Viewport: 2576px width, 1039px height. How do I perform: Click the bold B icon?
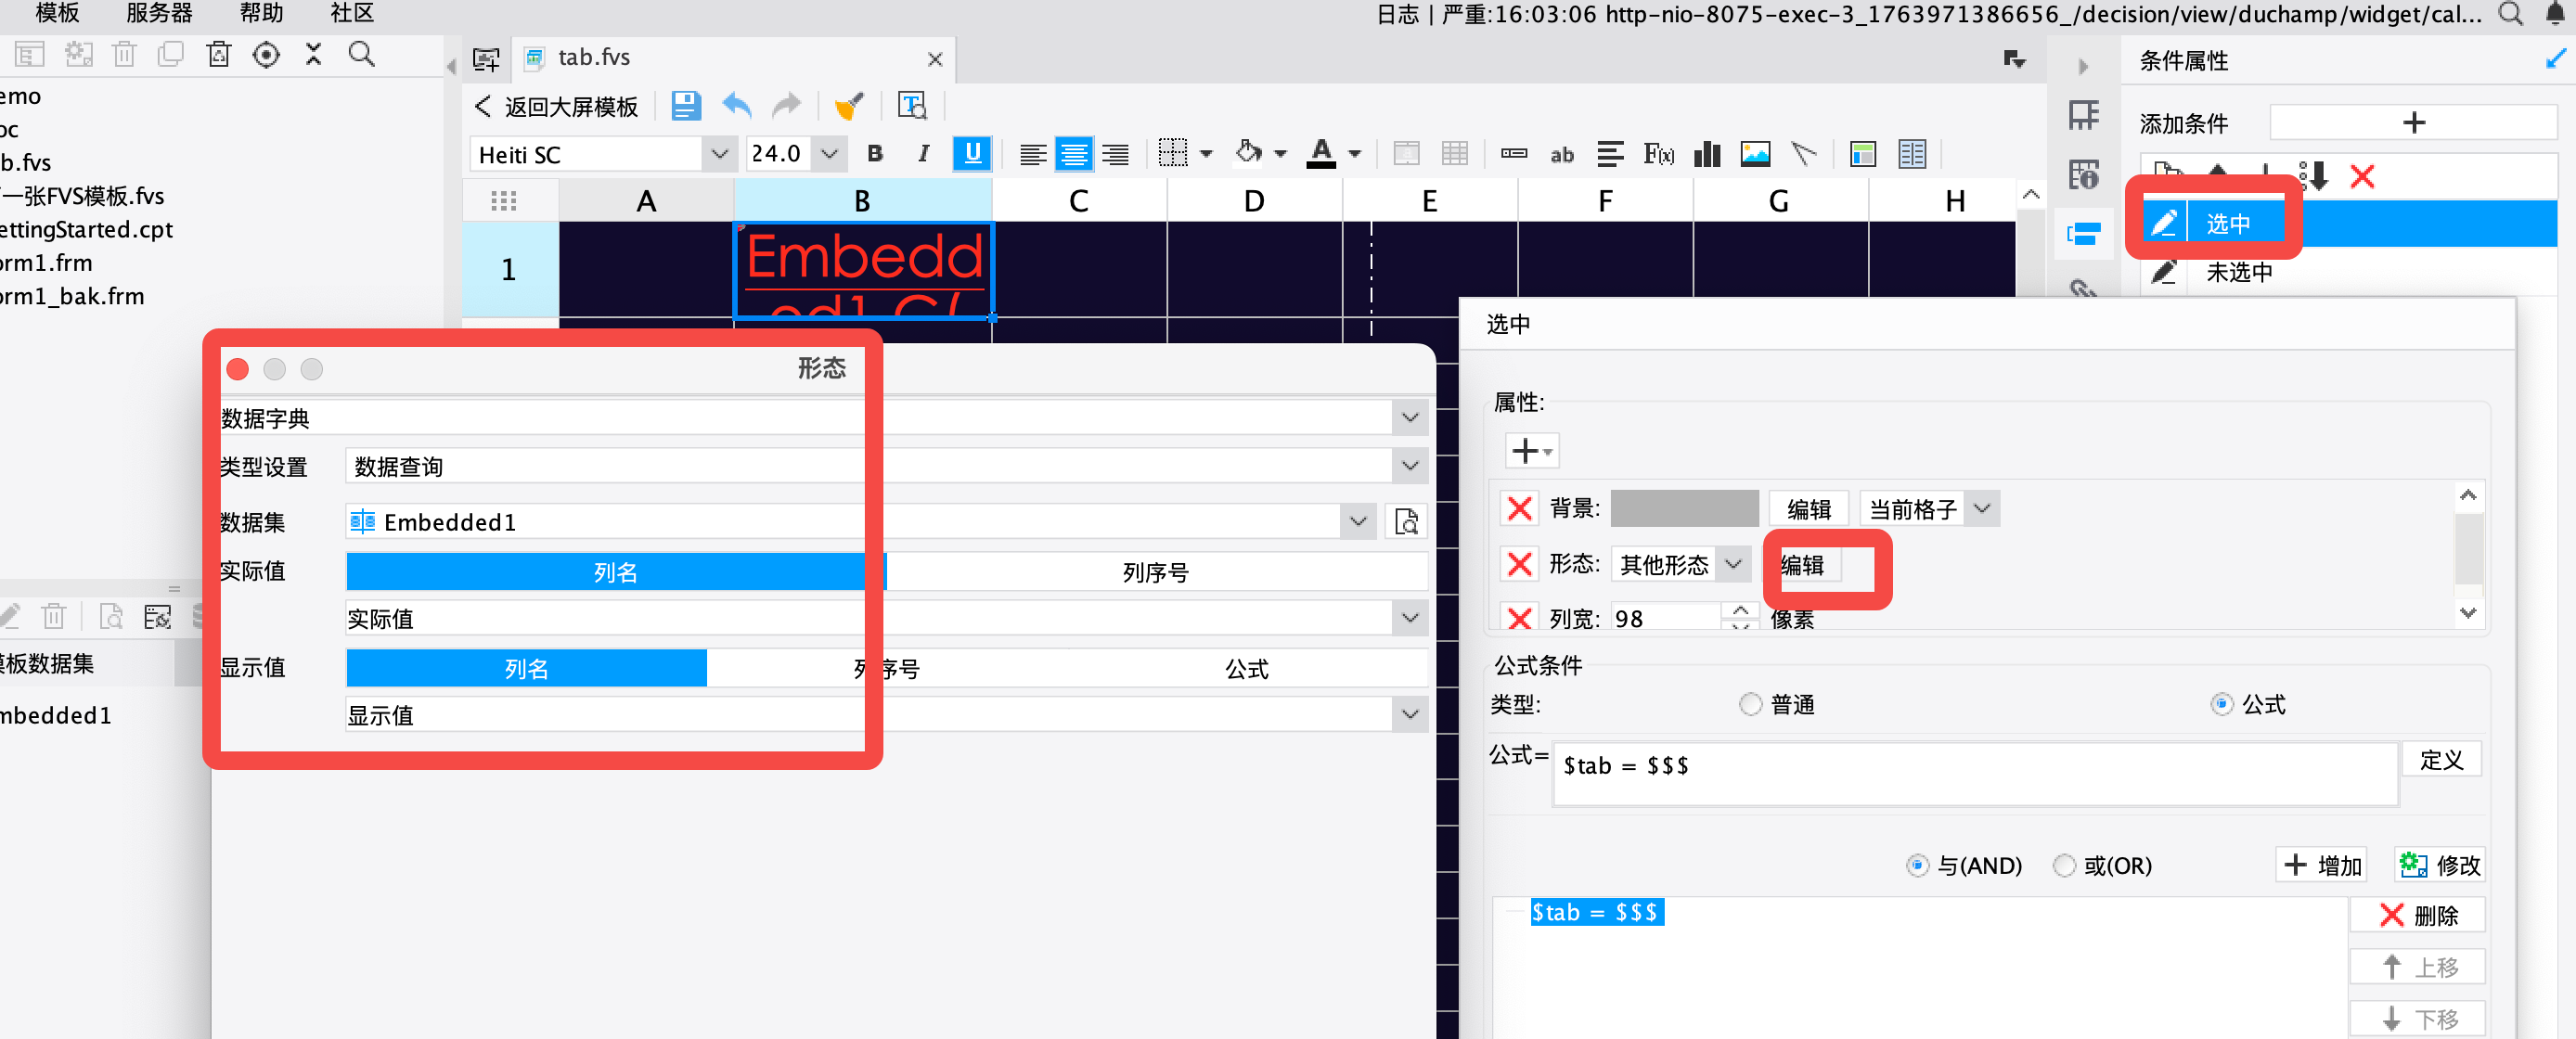tap(875, 154)
